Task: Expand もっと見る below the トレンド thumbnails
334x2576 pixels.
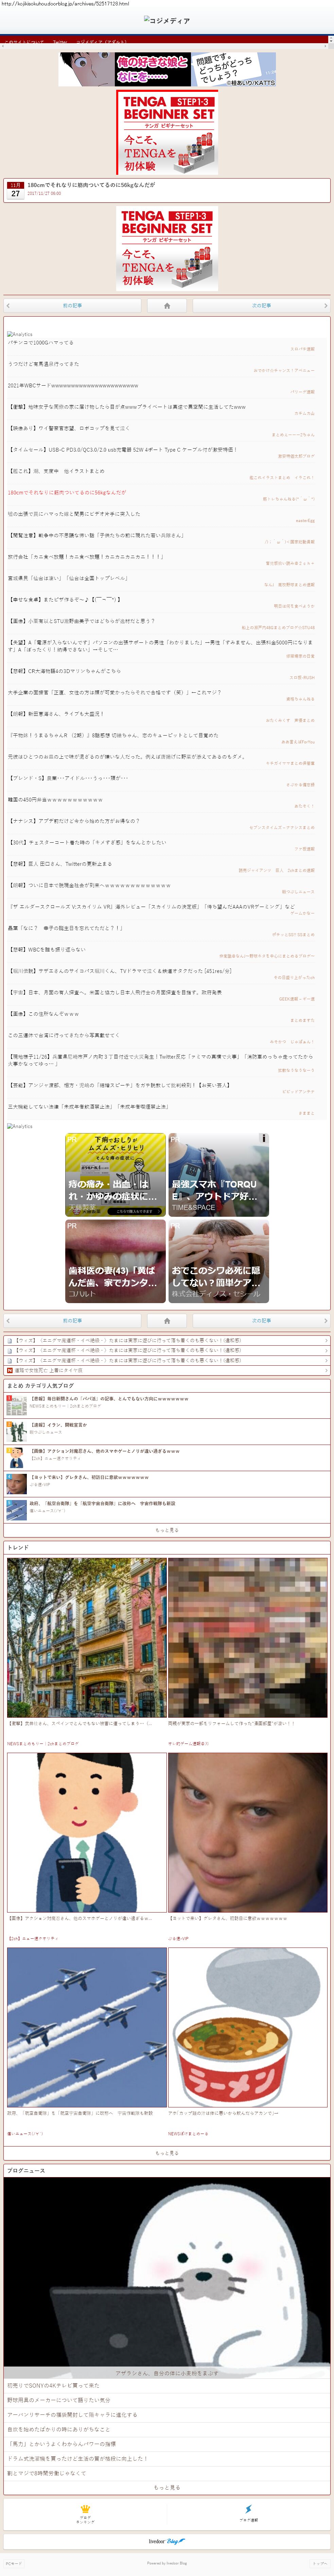Action: coord(167,2152)
